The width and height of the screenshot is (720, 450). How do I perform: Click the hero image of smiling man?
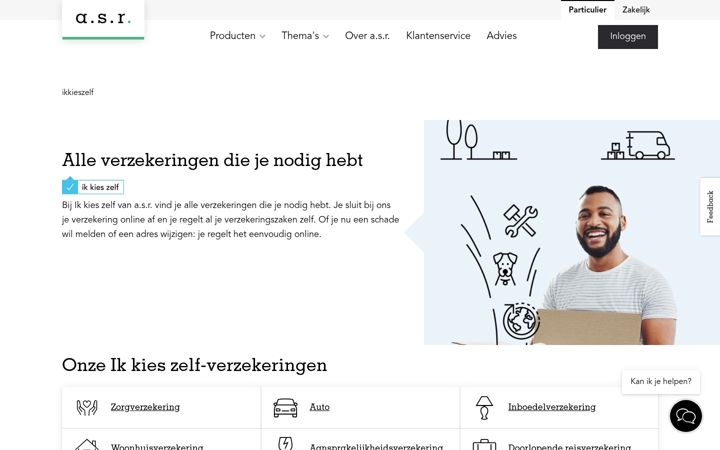coord(572,232)
